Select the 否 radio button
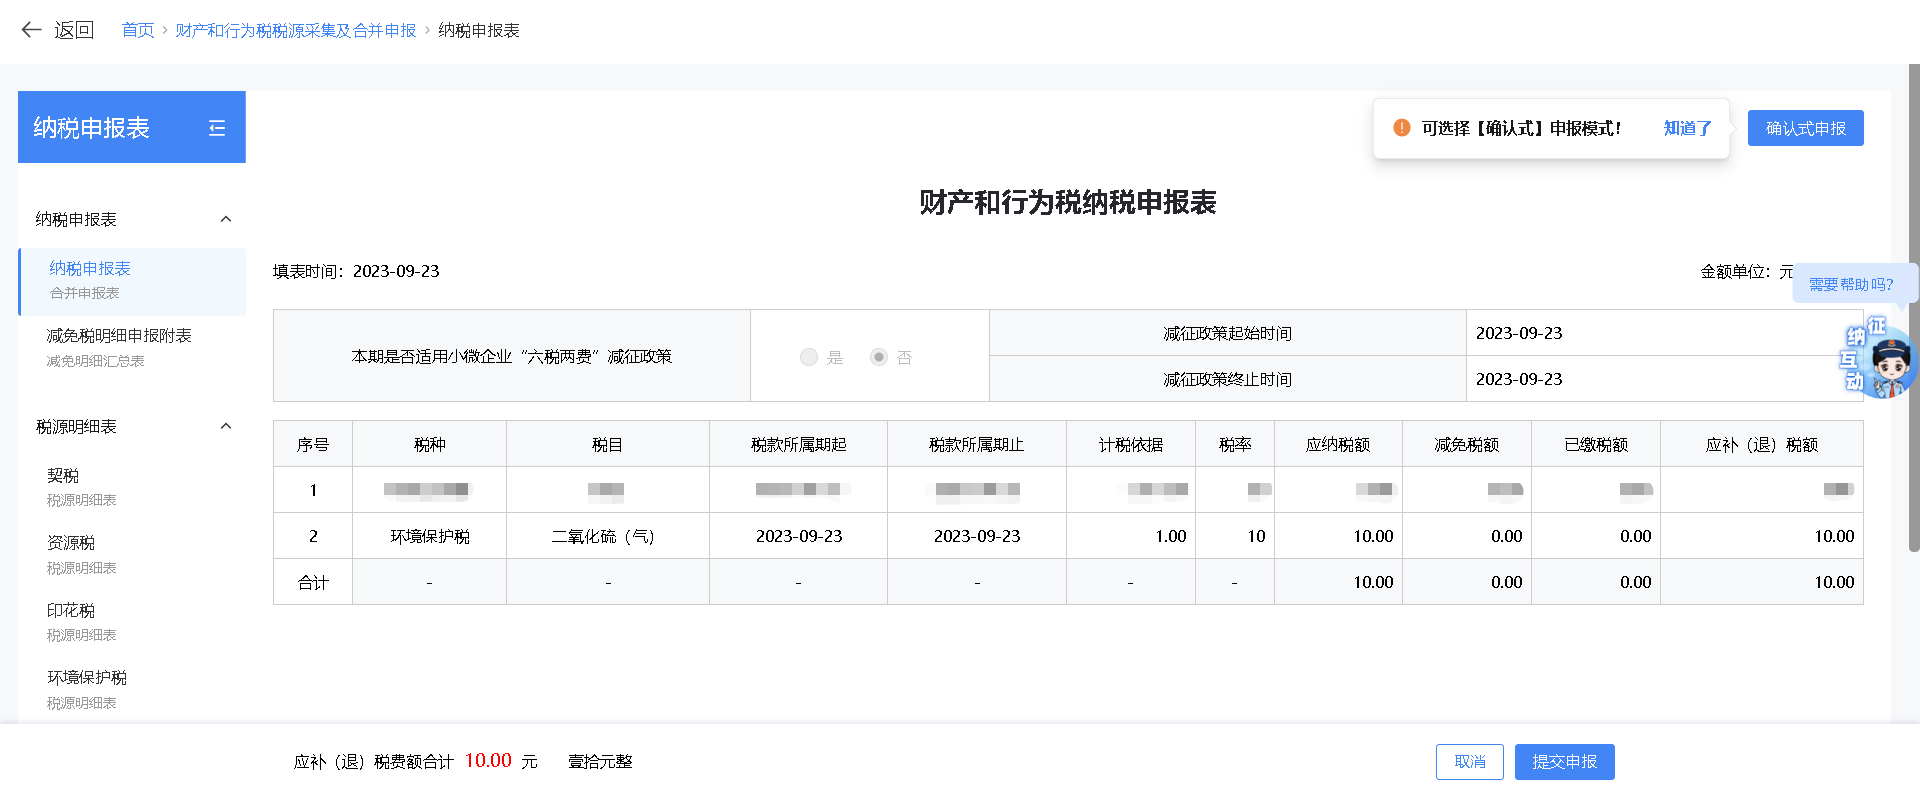The height and width of the screenshot is (795, 1920). coord(879,357)
